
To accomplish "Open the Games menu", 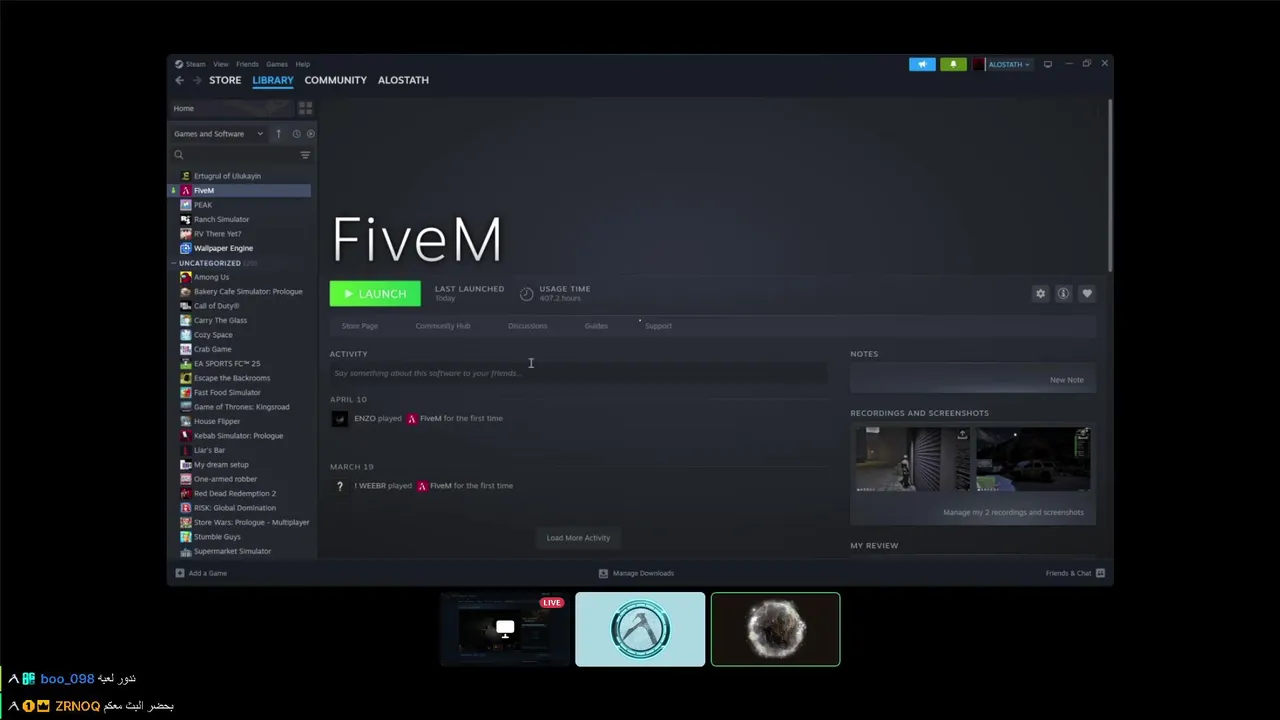I will point(277,64).
